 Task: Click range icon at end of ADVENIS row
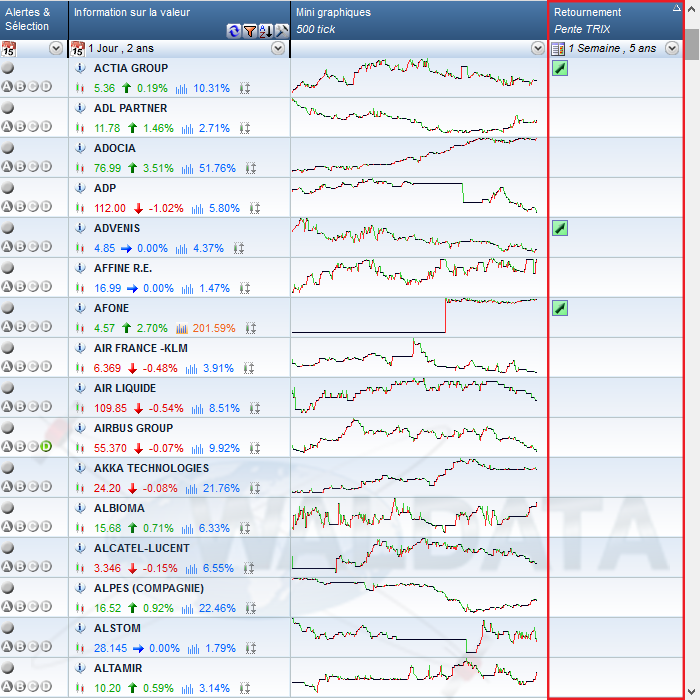coord(239,249)
